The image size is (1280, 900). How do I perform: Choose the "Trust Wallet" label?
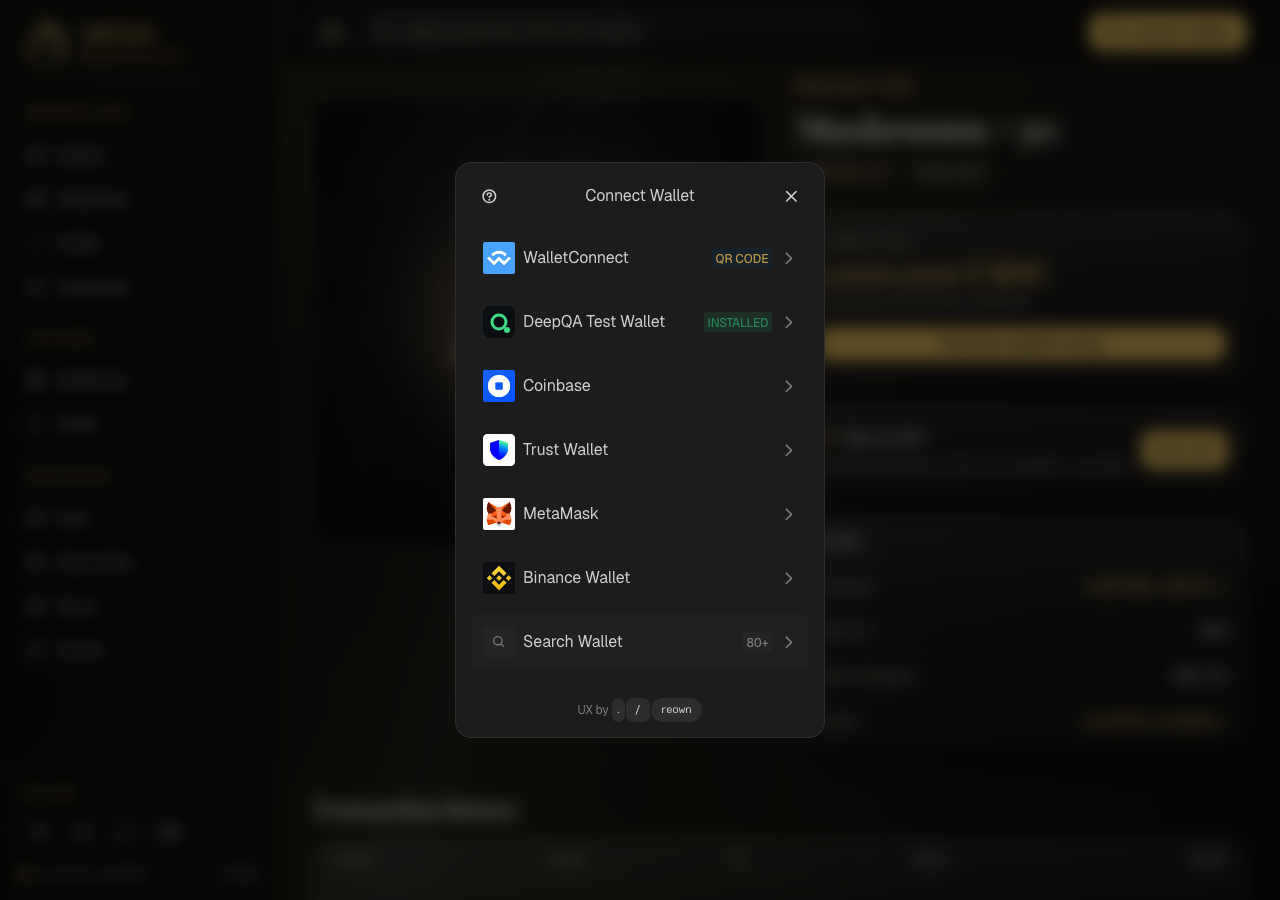tap(566, 450)
